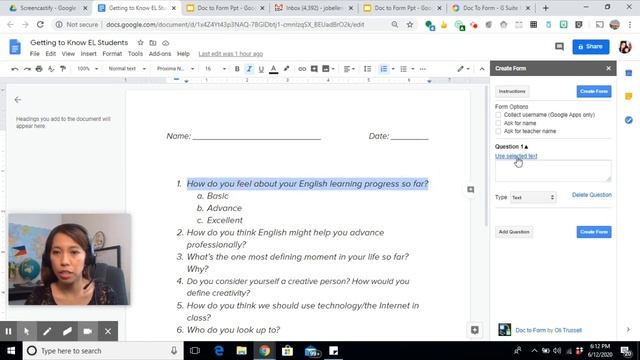This screenshot has width=640, height=360.
Task: Click the Delete Question link
Action: coord(591,195)
